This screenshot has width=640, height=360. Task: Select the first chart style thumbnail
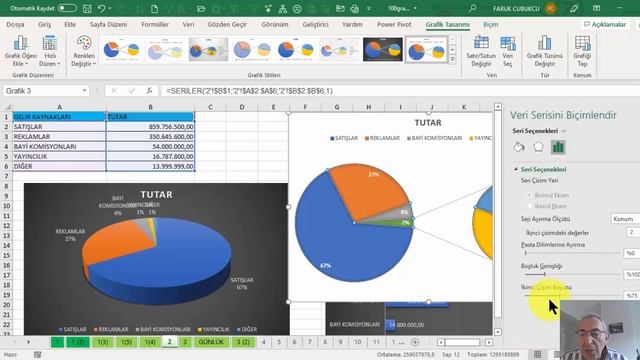pos(121,50)
